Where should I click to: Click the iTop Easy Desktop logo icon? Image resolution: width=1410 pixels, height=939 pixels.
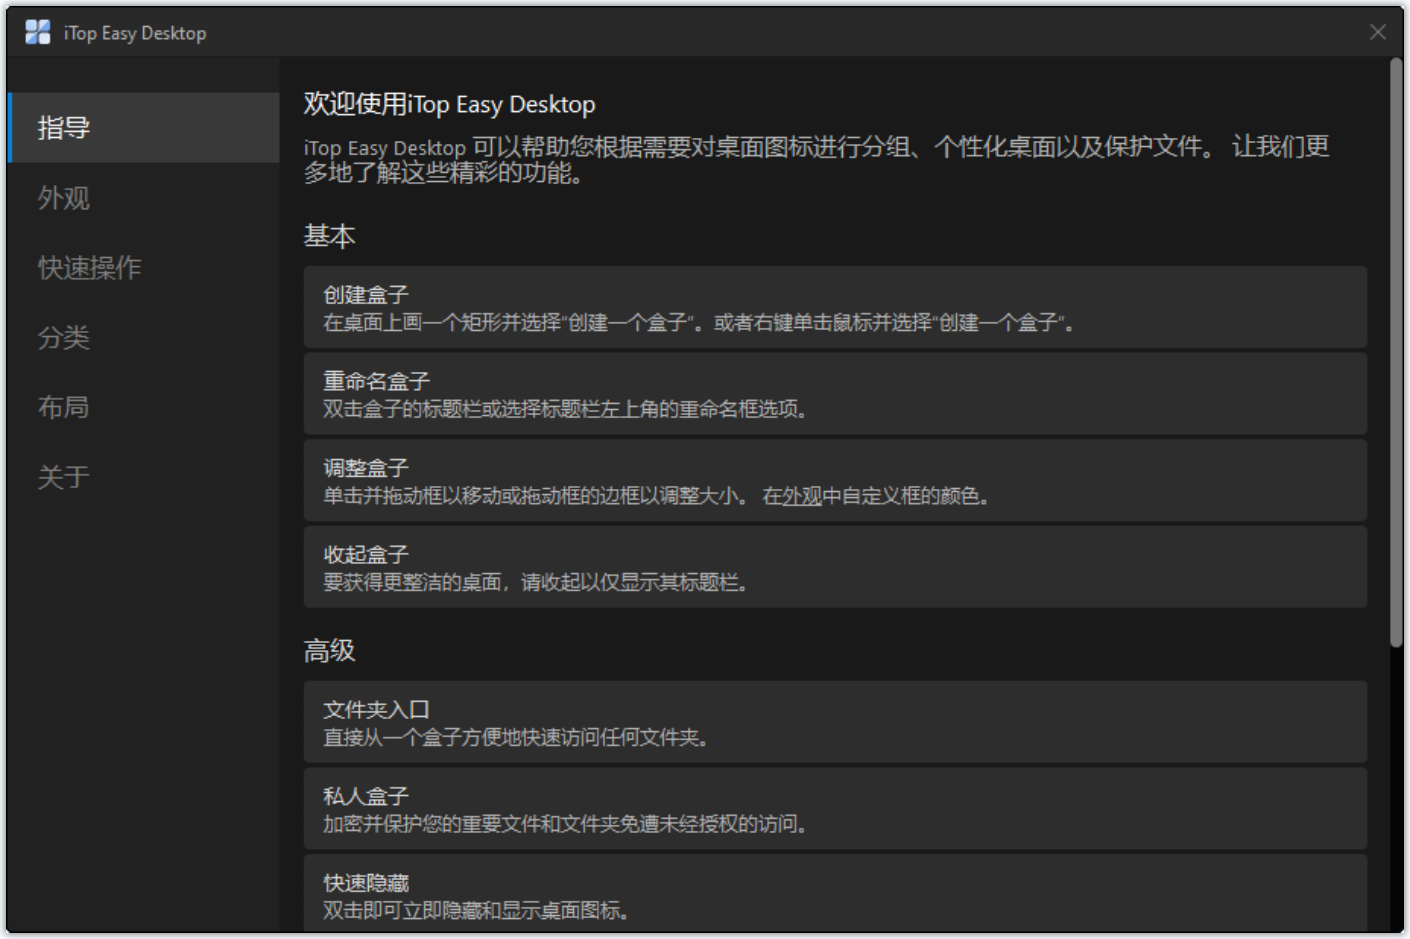pos(38,32)
